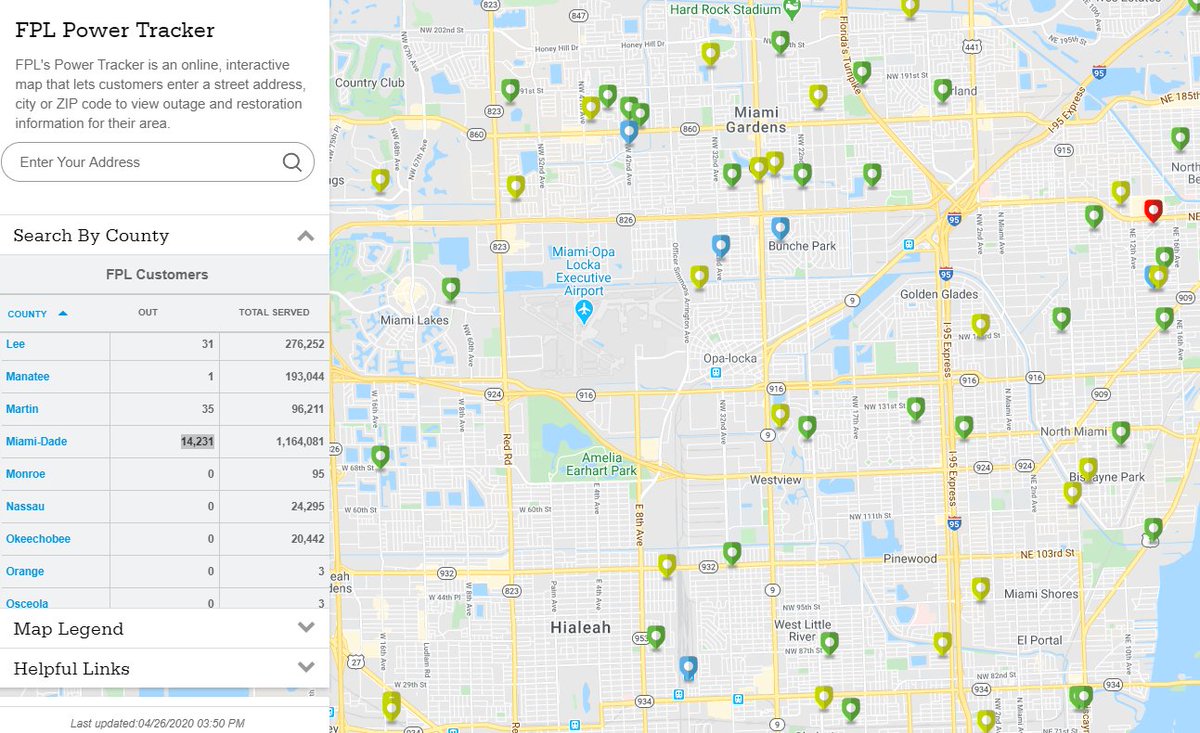
Task: Click the blue marker in Hialeah near 934
Action: [x=687, y=667]
